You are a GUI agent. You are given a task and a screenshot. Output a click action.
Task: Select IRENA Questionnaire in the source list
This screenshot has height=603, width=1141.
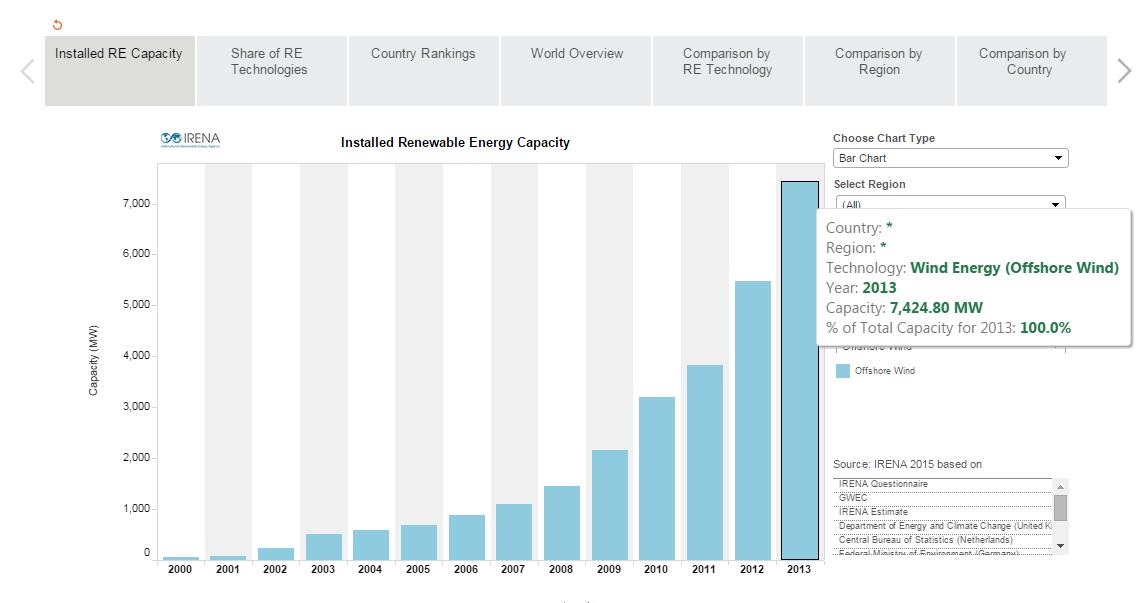coord(883,484)
